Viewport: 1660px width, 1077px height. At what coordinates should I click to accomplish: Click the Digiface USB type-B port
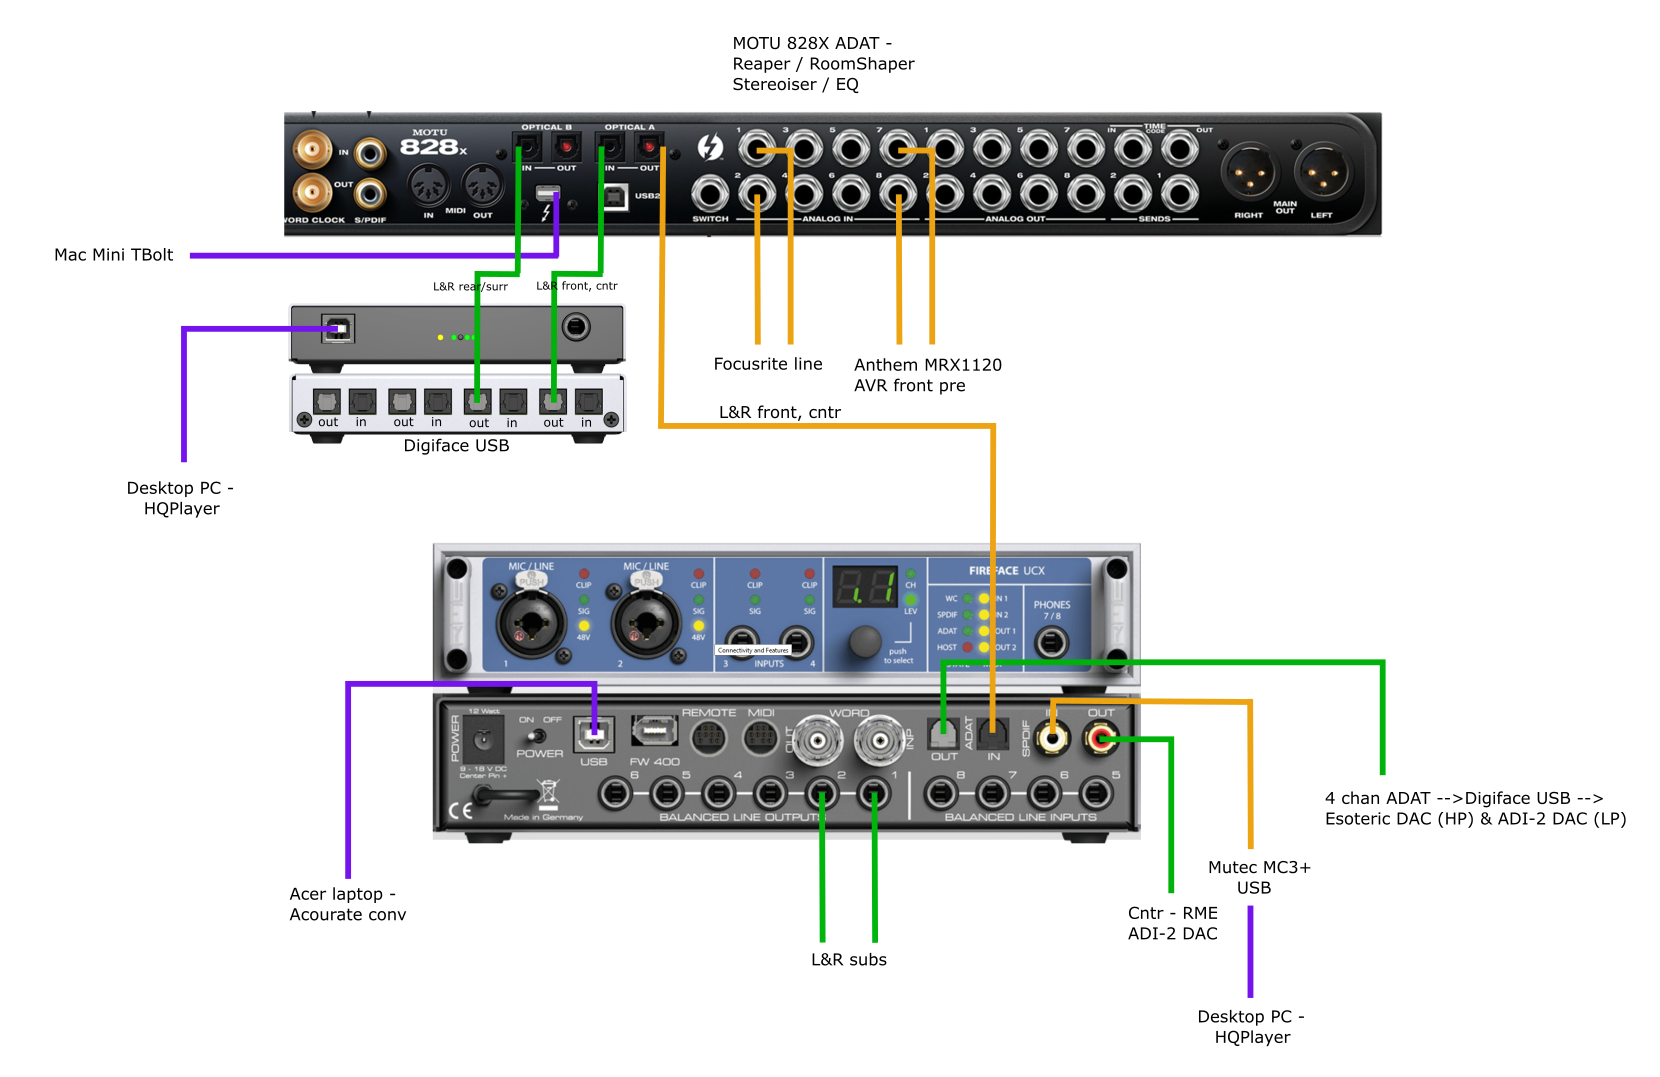pyautogui.click(x=338, y=328)
